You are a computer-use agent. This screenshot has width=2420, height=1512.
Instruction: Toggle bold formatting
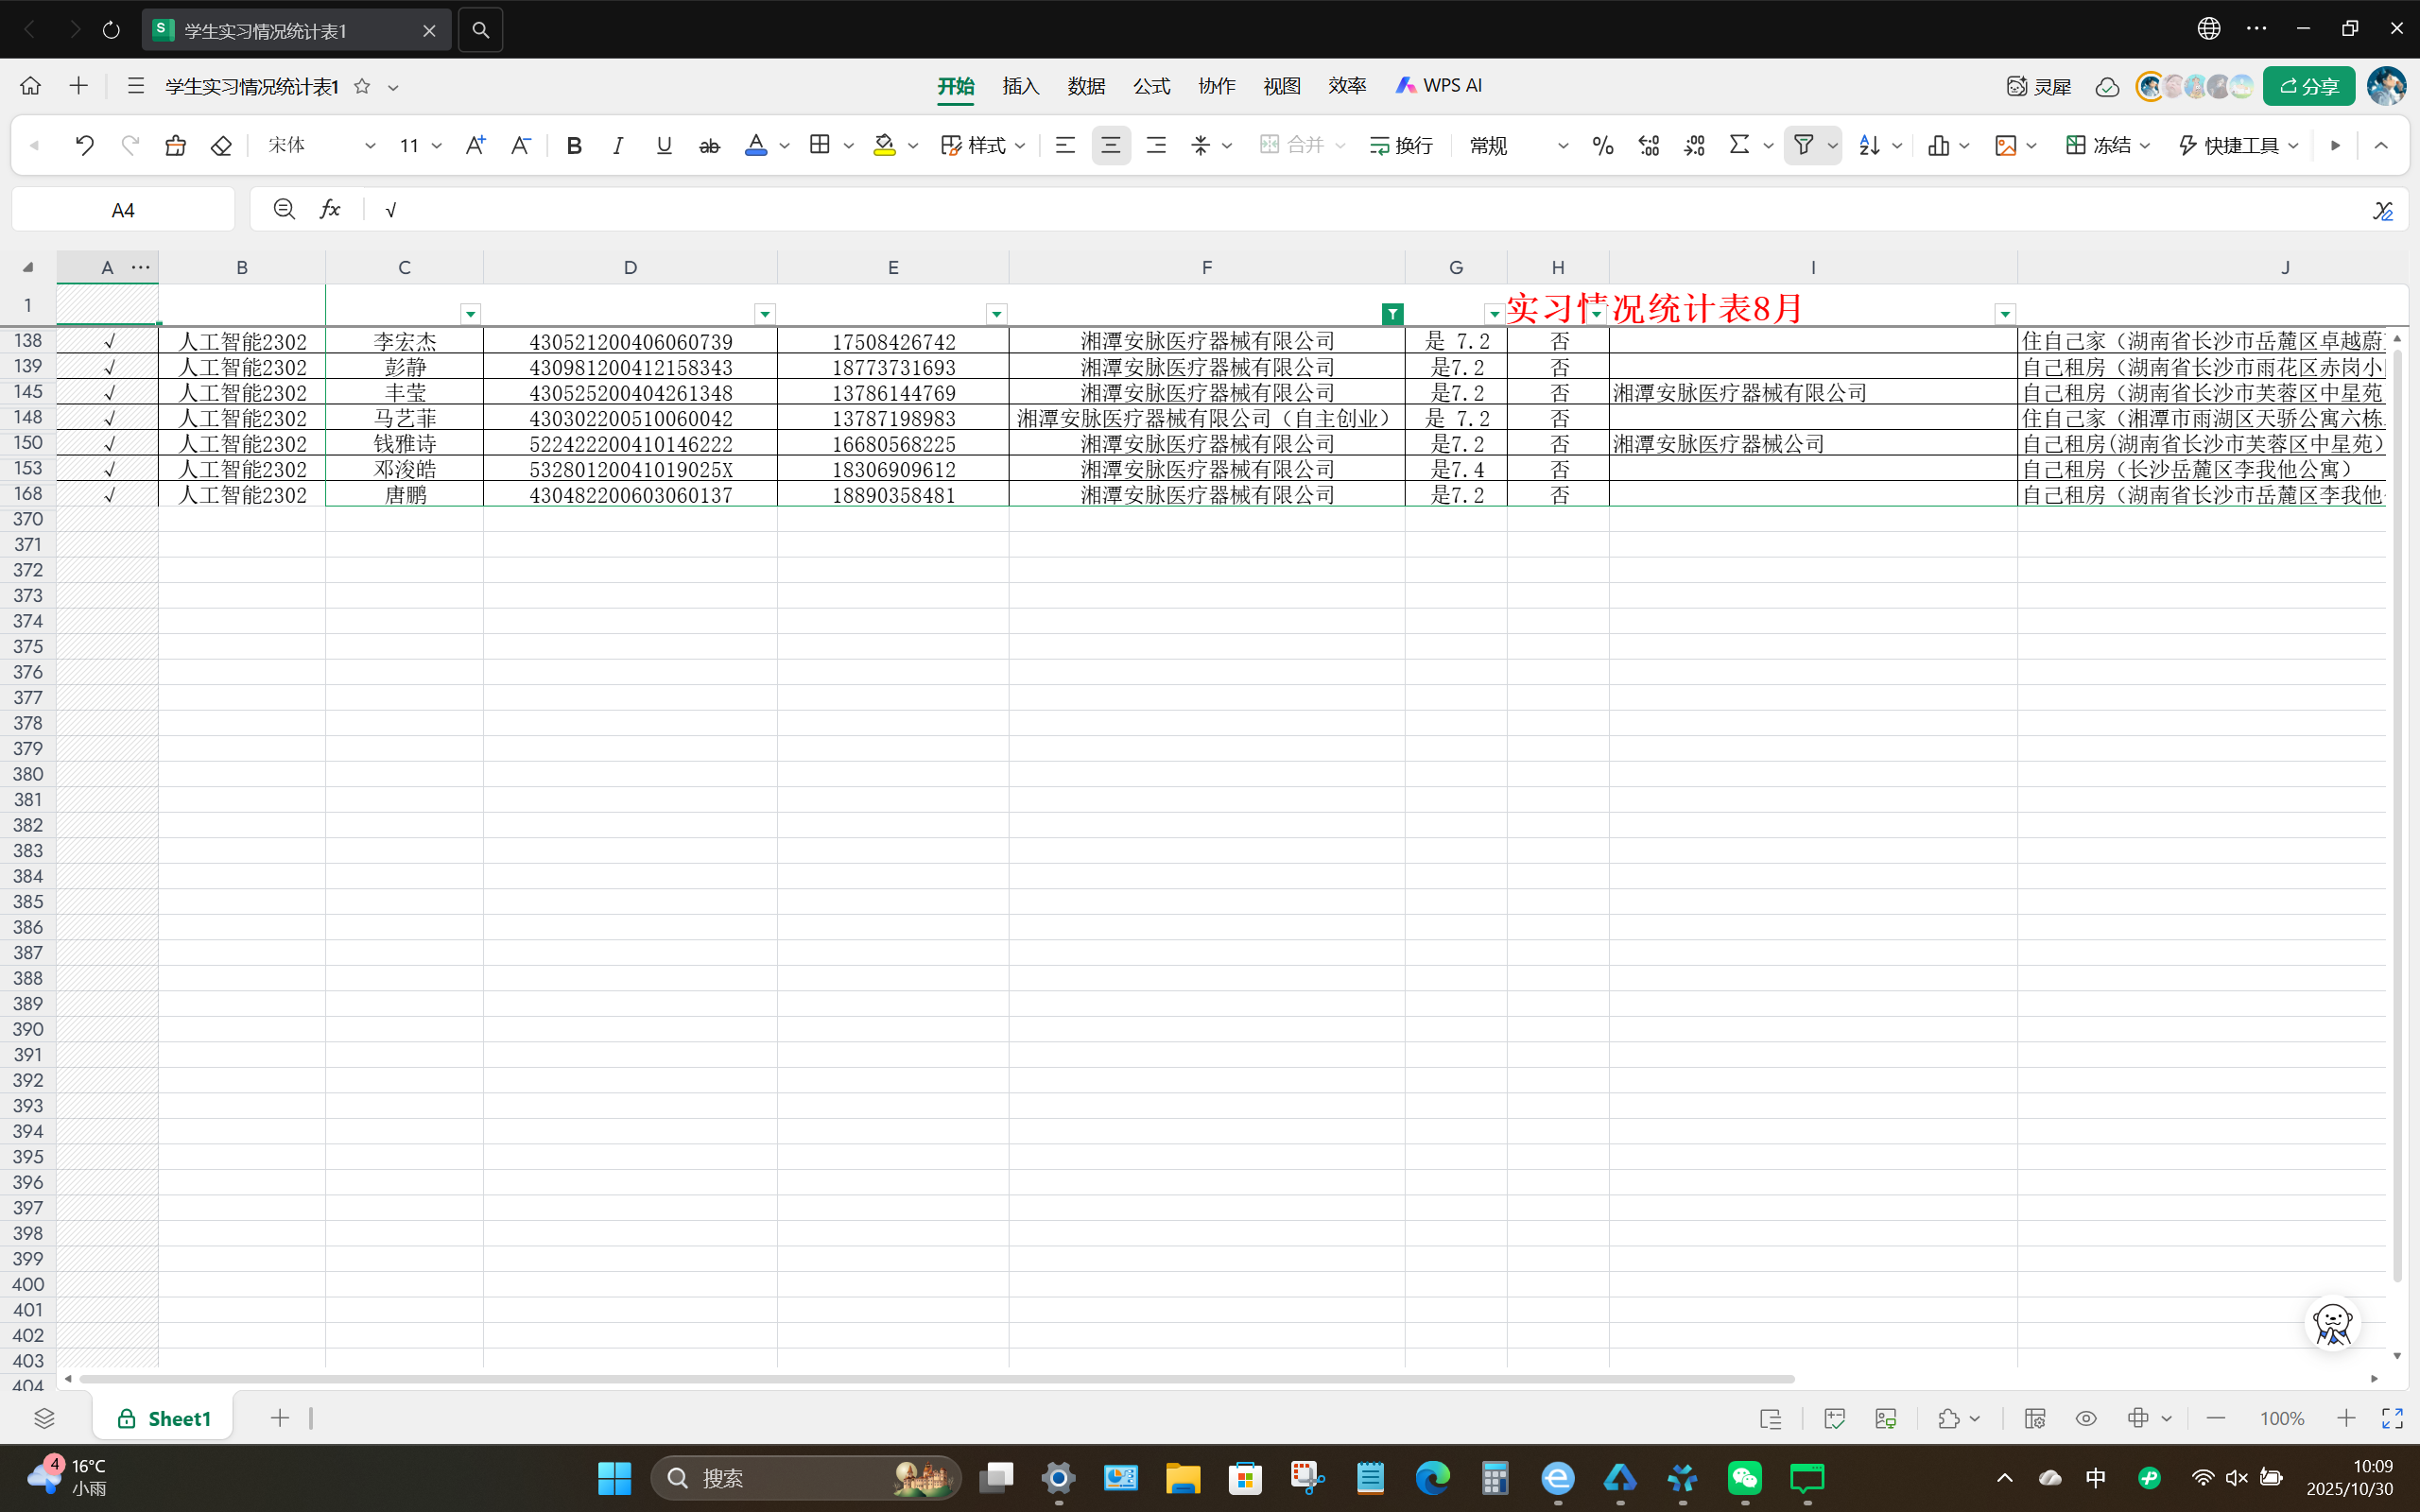pyautogui.click(x=573, y=146)
